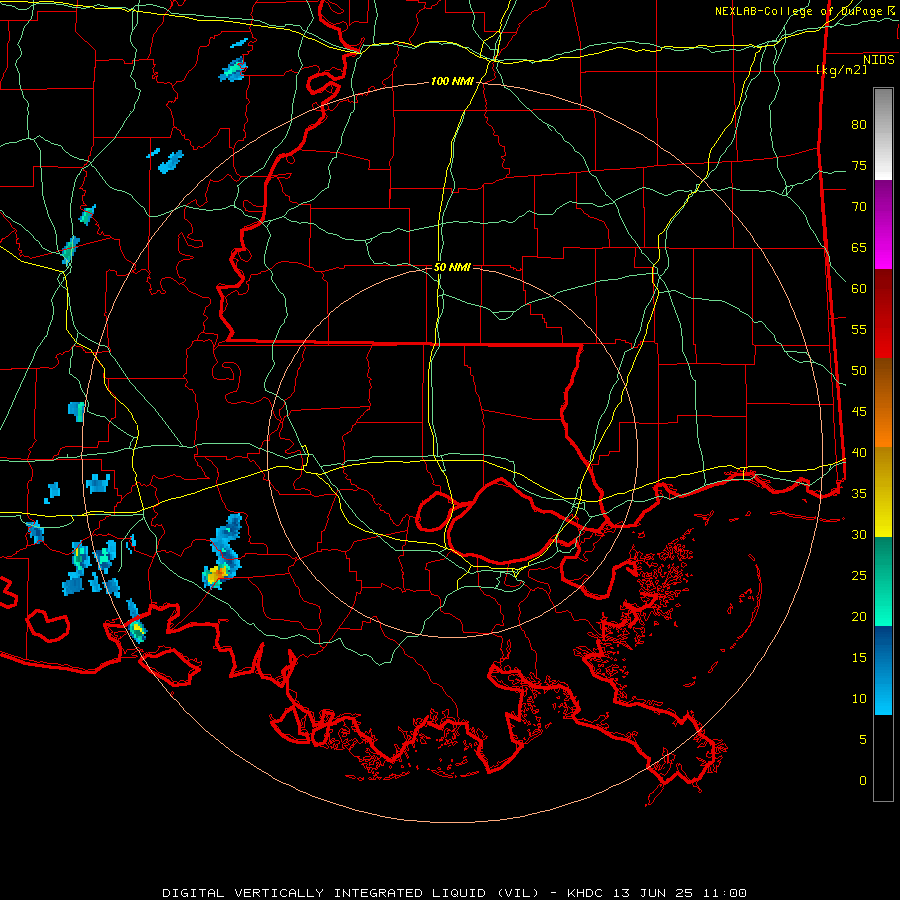This screenshot has width=900, height=900.
Task: Click the 5 value on color scale
Action: pos(863,740)
